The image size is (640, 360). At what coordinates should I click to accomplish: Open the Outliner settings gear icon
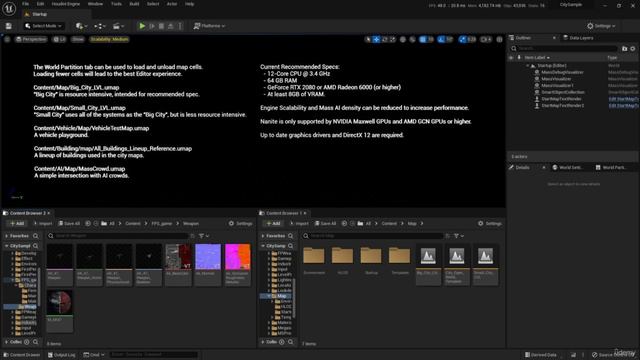coord(633,49)
